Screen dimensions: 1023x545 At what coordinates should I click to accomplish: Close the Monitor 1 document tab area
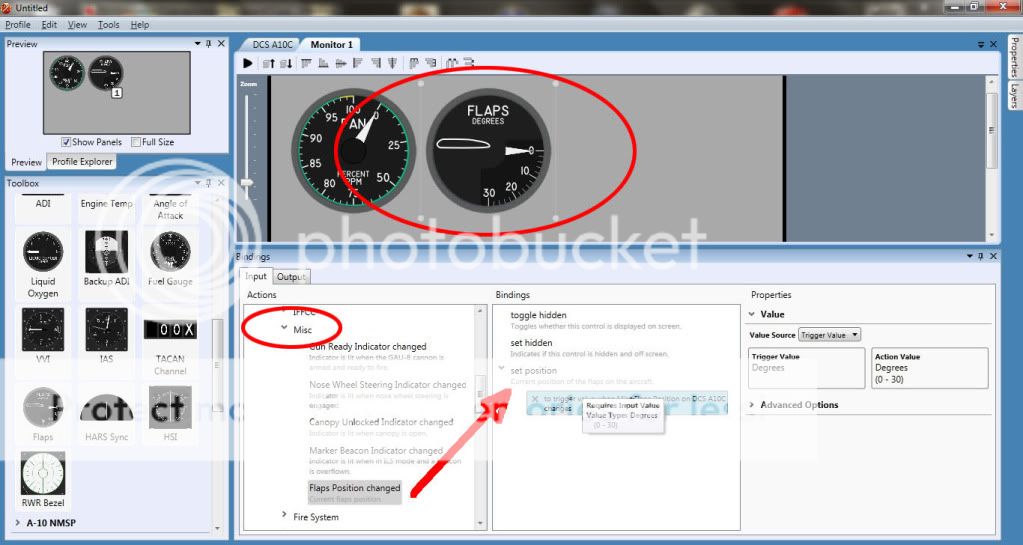coord(994,44)
